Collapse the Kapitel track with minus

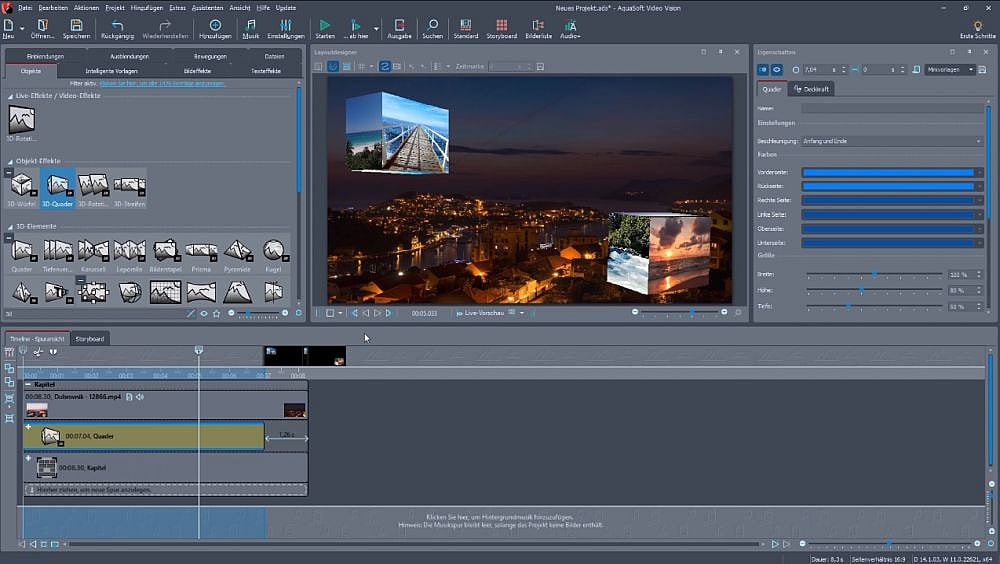coord(28,384)
